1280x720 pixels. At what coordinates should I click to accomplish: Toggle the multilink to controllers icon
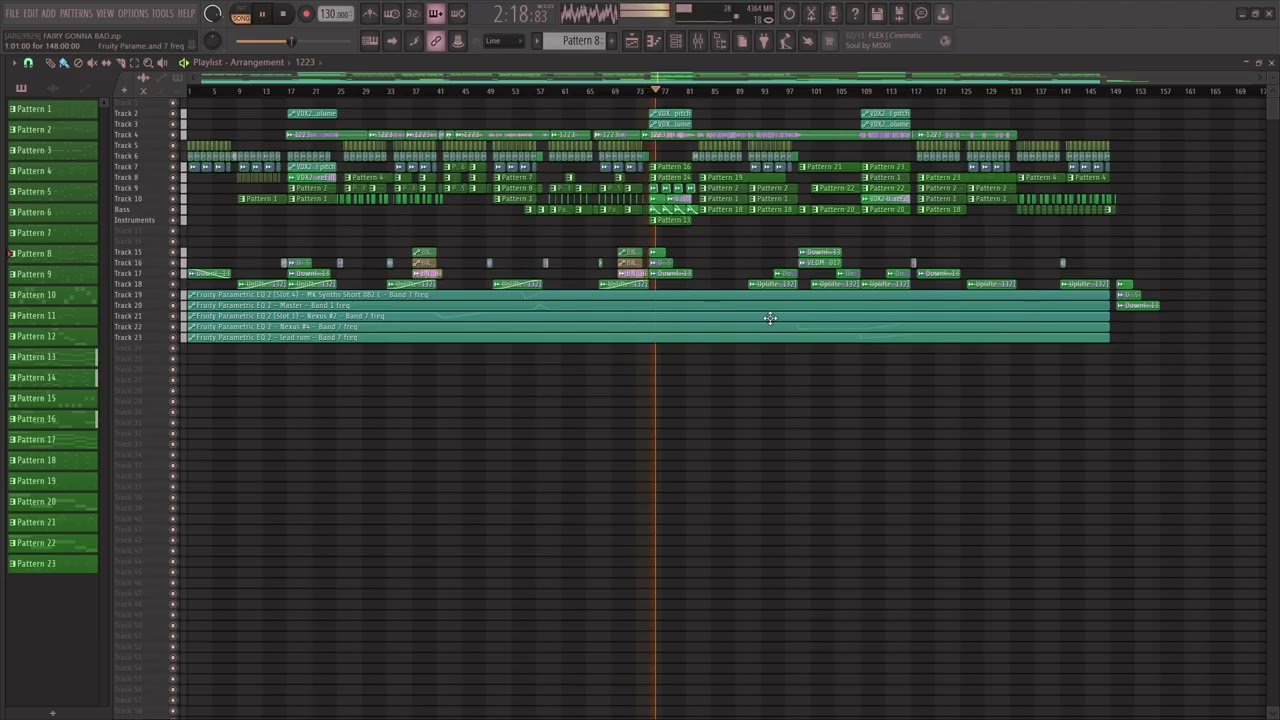[x=436, y=41]
